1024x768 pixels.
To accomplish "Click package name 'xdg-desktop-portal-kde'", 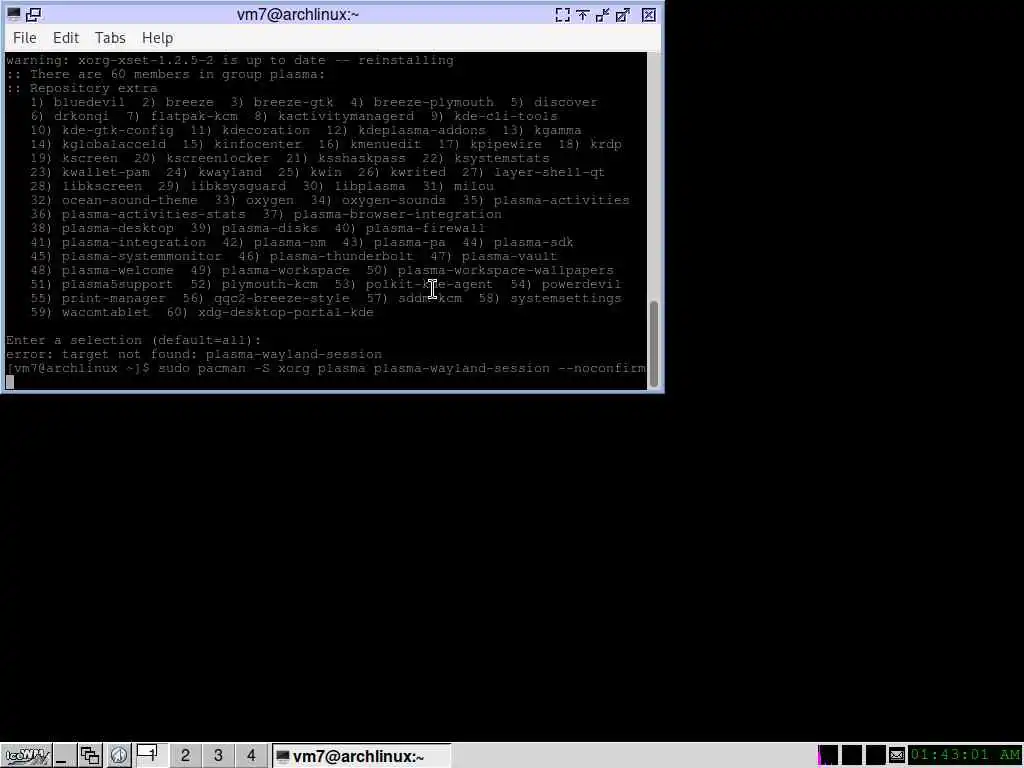I will [x=286, y=313].
